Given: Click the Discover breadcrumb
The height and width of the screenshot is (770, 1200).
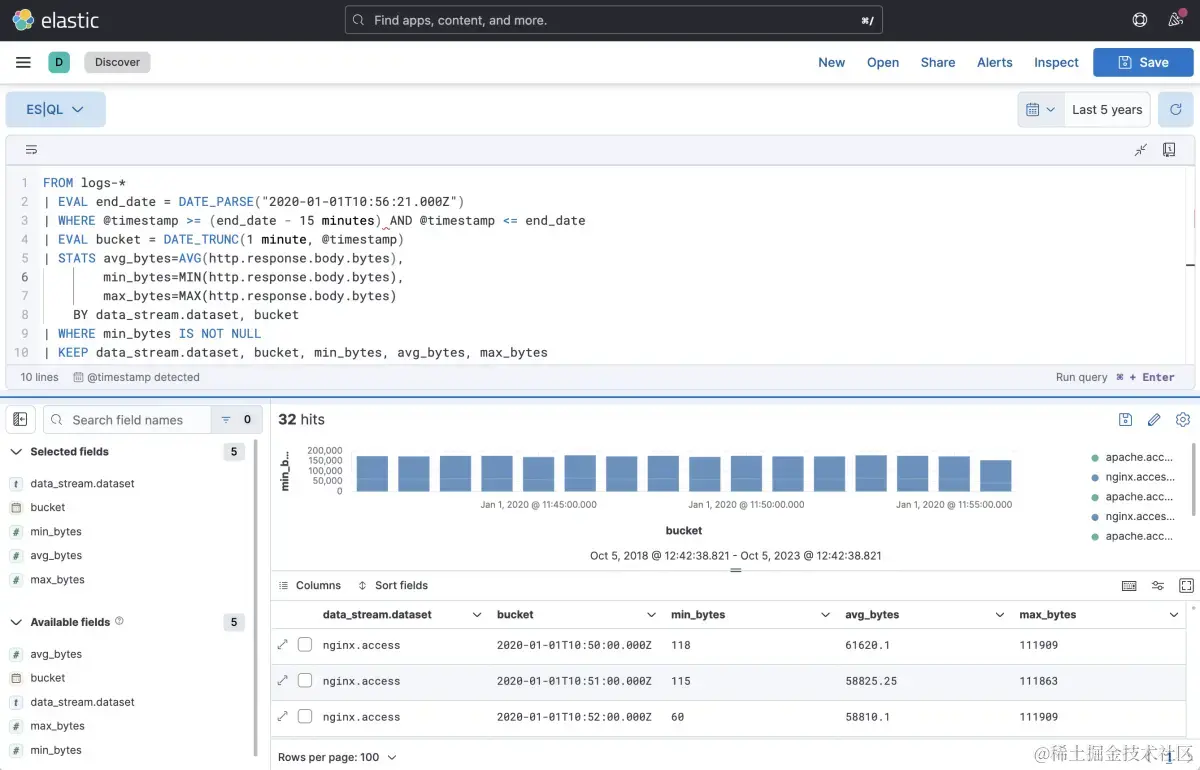Looking at the screenshot, I should click(x=118, y=62).
